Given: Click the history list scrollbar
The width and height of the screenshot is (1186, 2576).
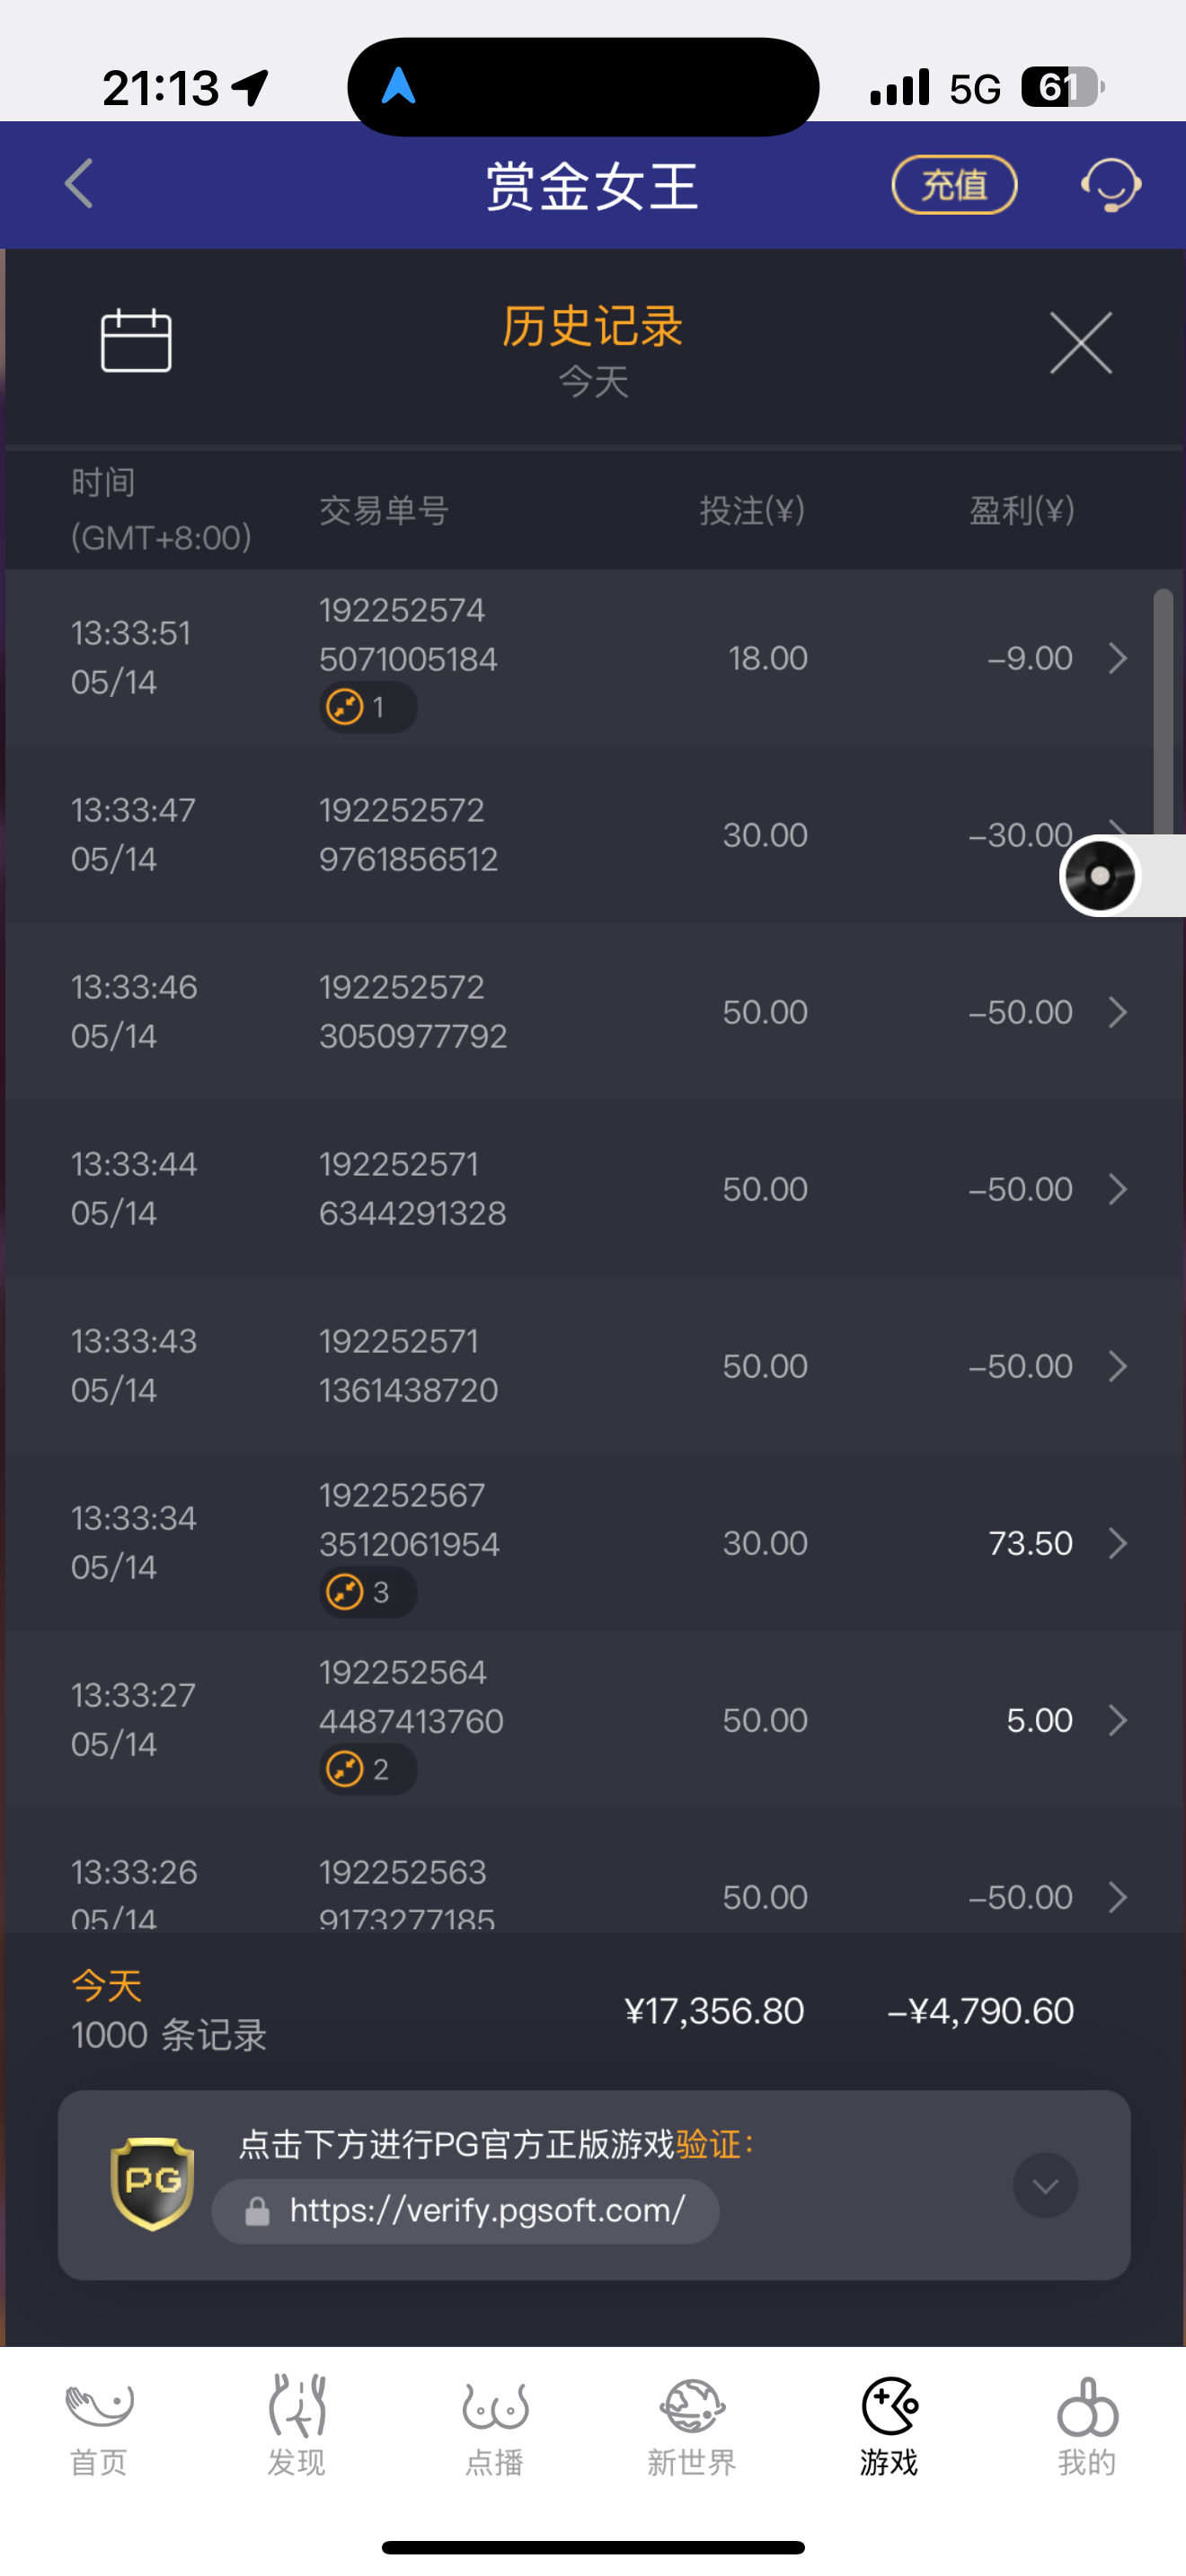Looking at the screenshot, I should click(x=1162, y=710).
